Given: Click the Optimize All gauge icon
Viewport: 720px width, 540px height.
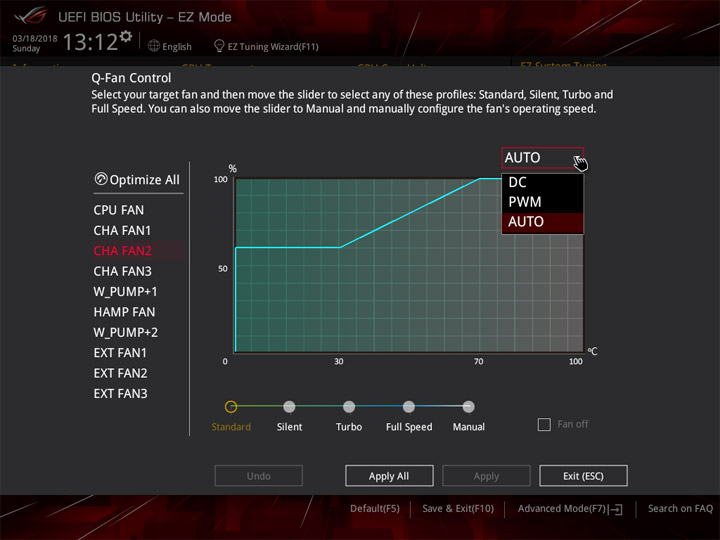Looking at the screenshot, I should (101, 179).
